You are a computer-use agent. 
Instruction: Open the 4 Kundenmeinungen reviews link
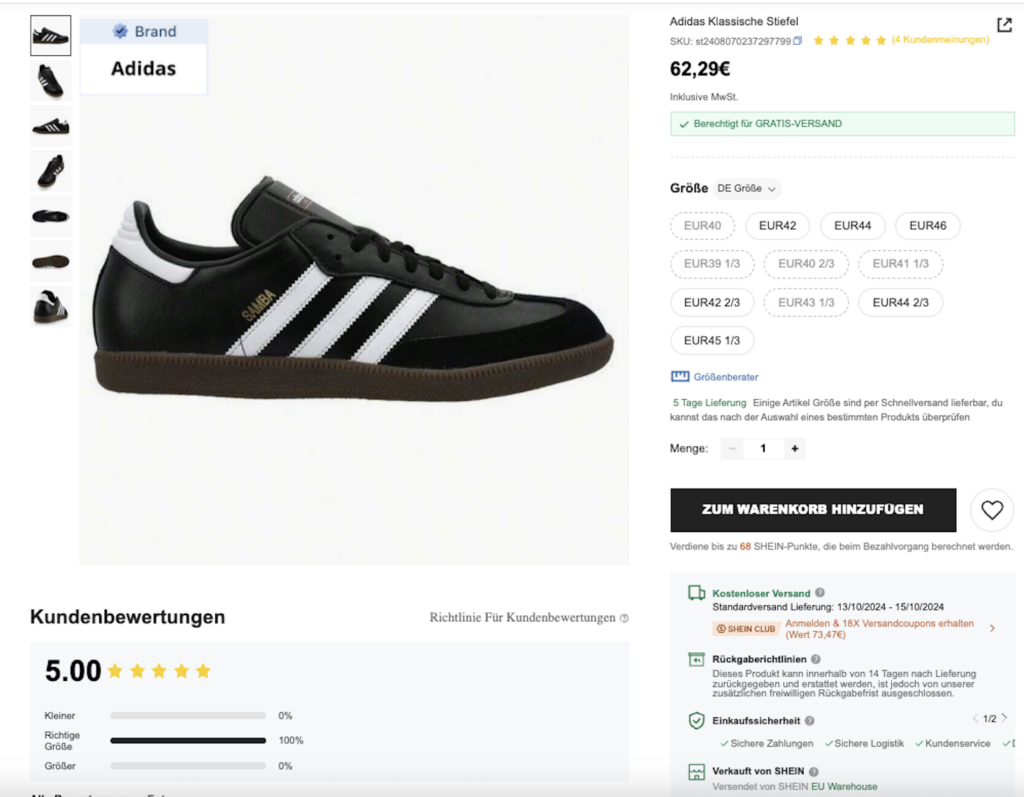(940, 40)
